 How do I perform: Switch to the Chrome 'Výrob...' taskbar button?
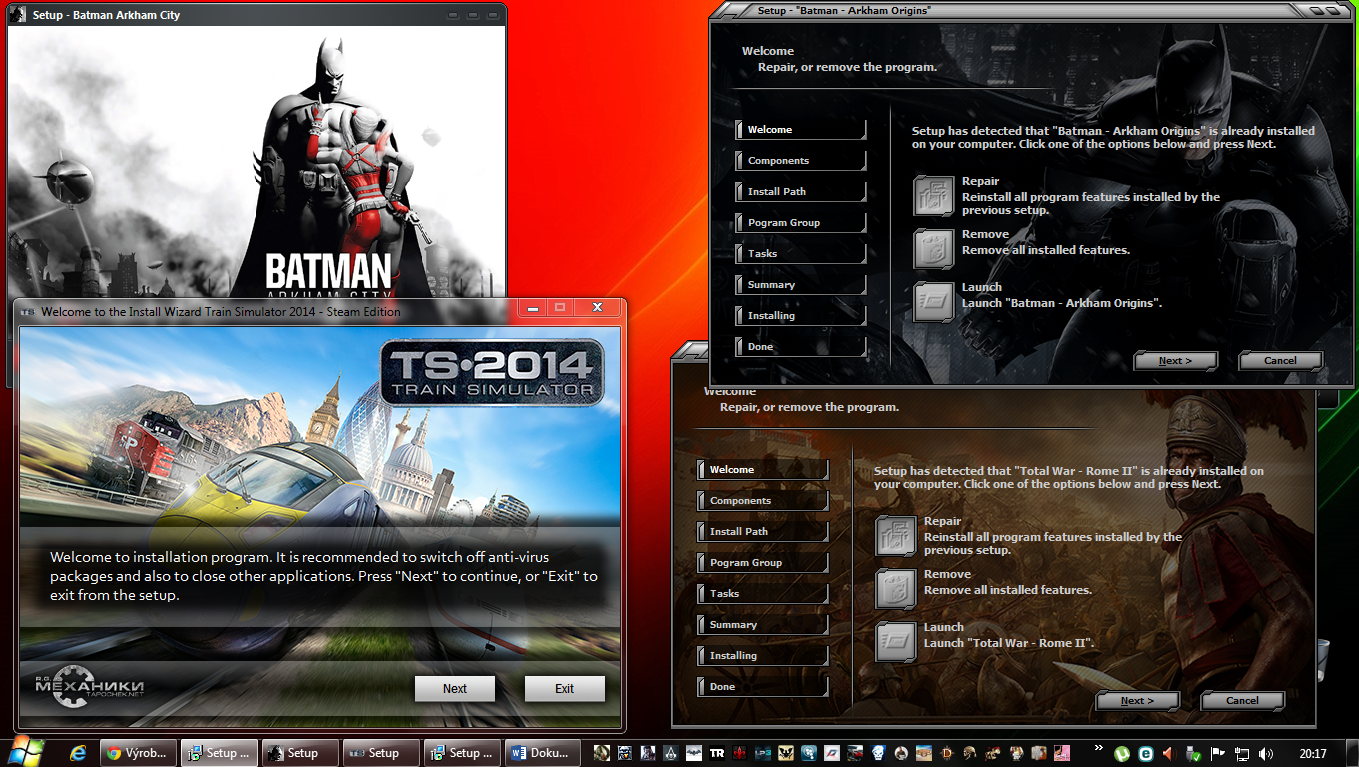(138, 753)
